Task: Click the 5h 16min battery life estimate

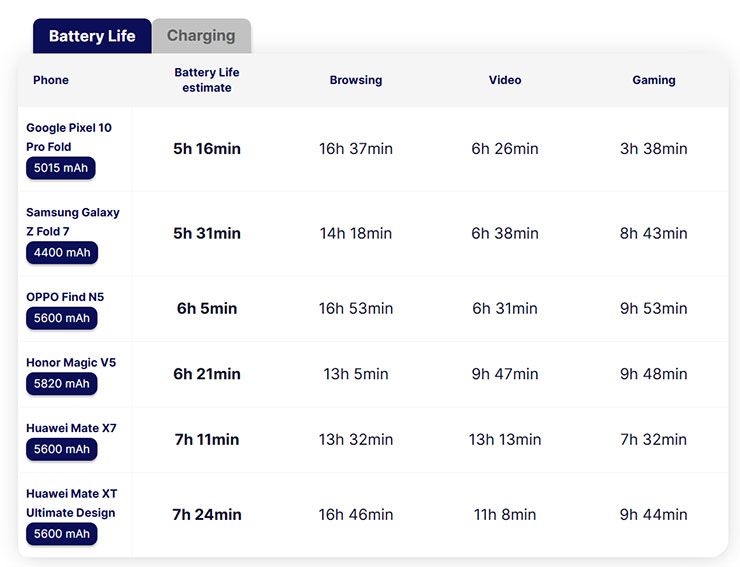Action: pyautogui.click(x=207, y=149)
